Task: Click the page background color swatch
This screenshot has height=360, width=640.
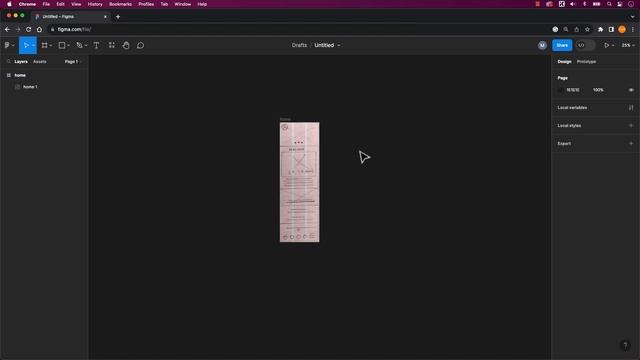Action: 560,90
